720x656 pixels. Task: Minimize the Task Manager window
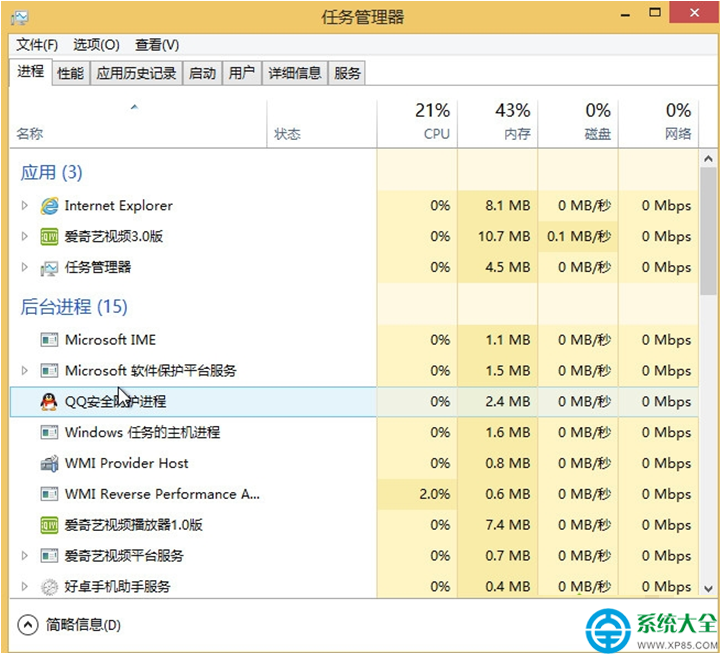click(625, 14)
